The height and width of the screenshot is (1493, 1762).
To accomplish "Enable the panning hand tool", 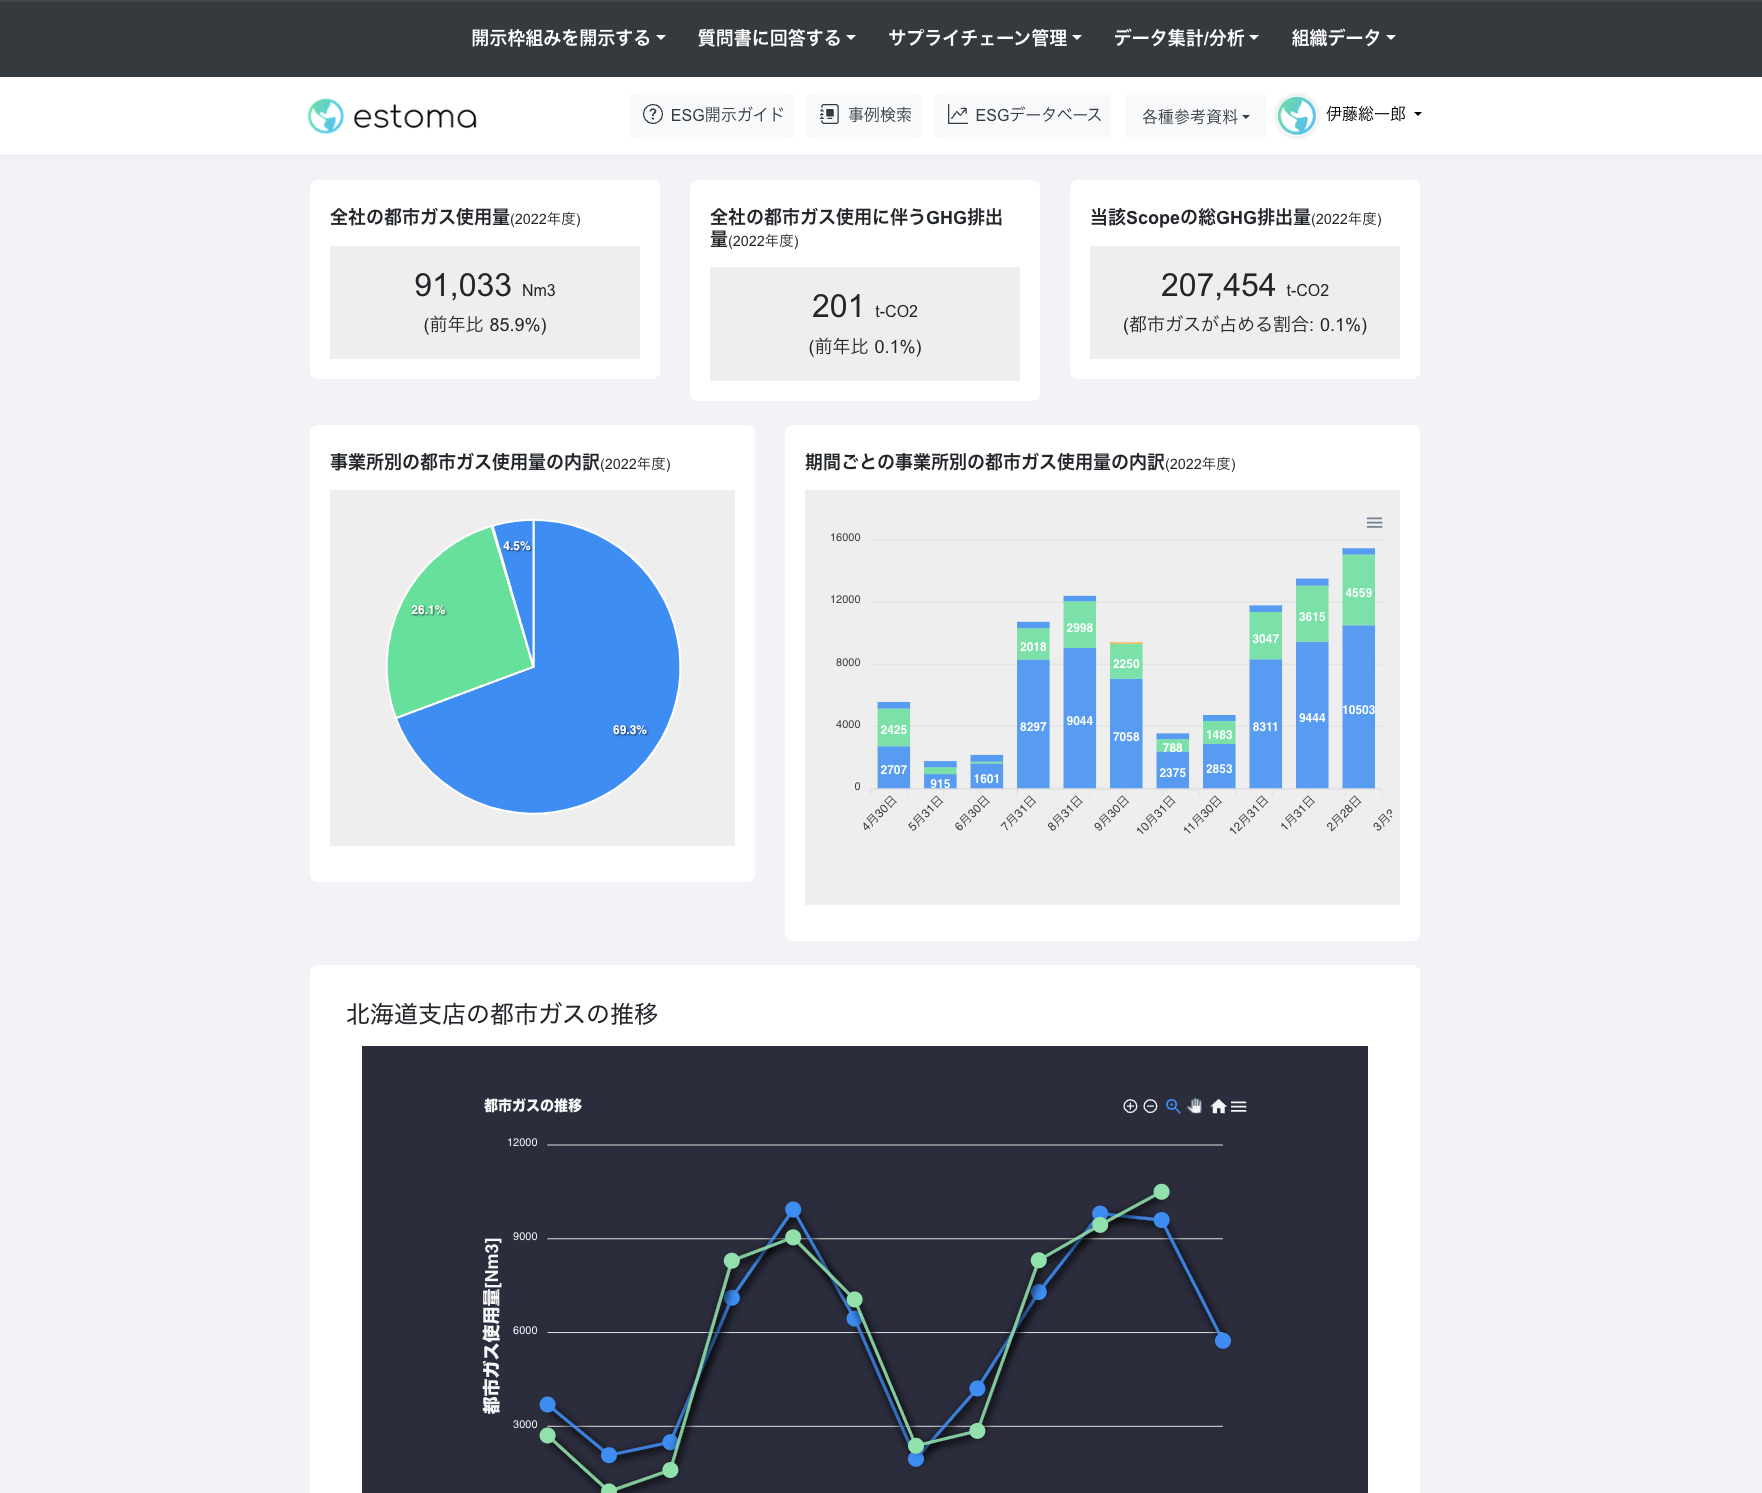I will (1195, 1106).
